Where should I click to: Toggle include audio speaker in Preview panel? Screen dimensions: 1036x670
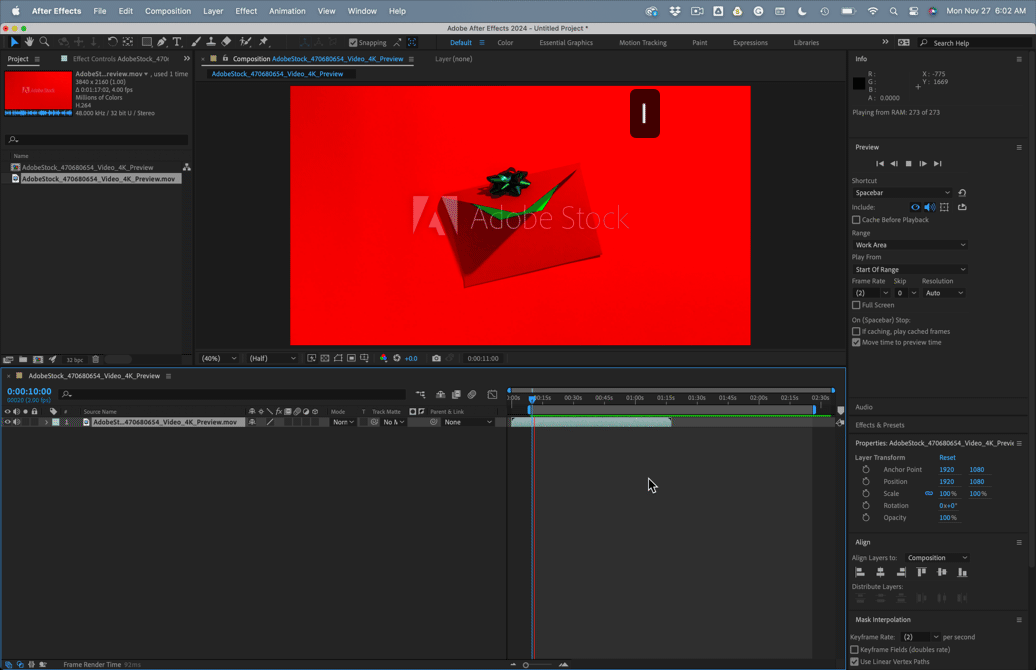(930, 207)
